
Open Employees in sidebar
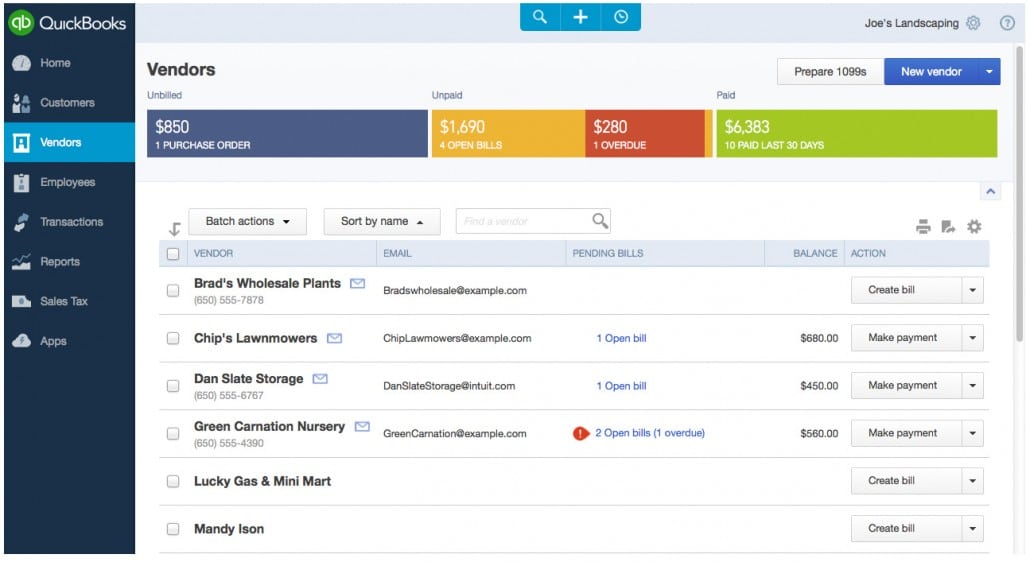point(69,183)
